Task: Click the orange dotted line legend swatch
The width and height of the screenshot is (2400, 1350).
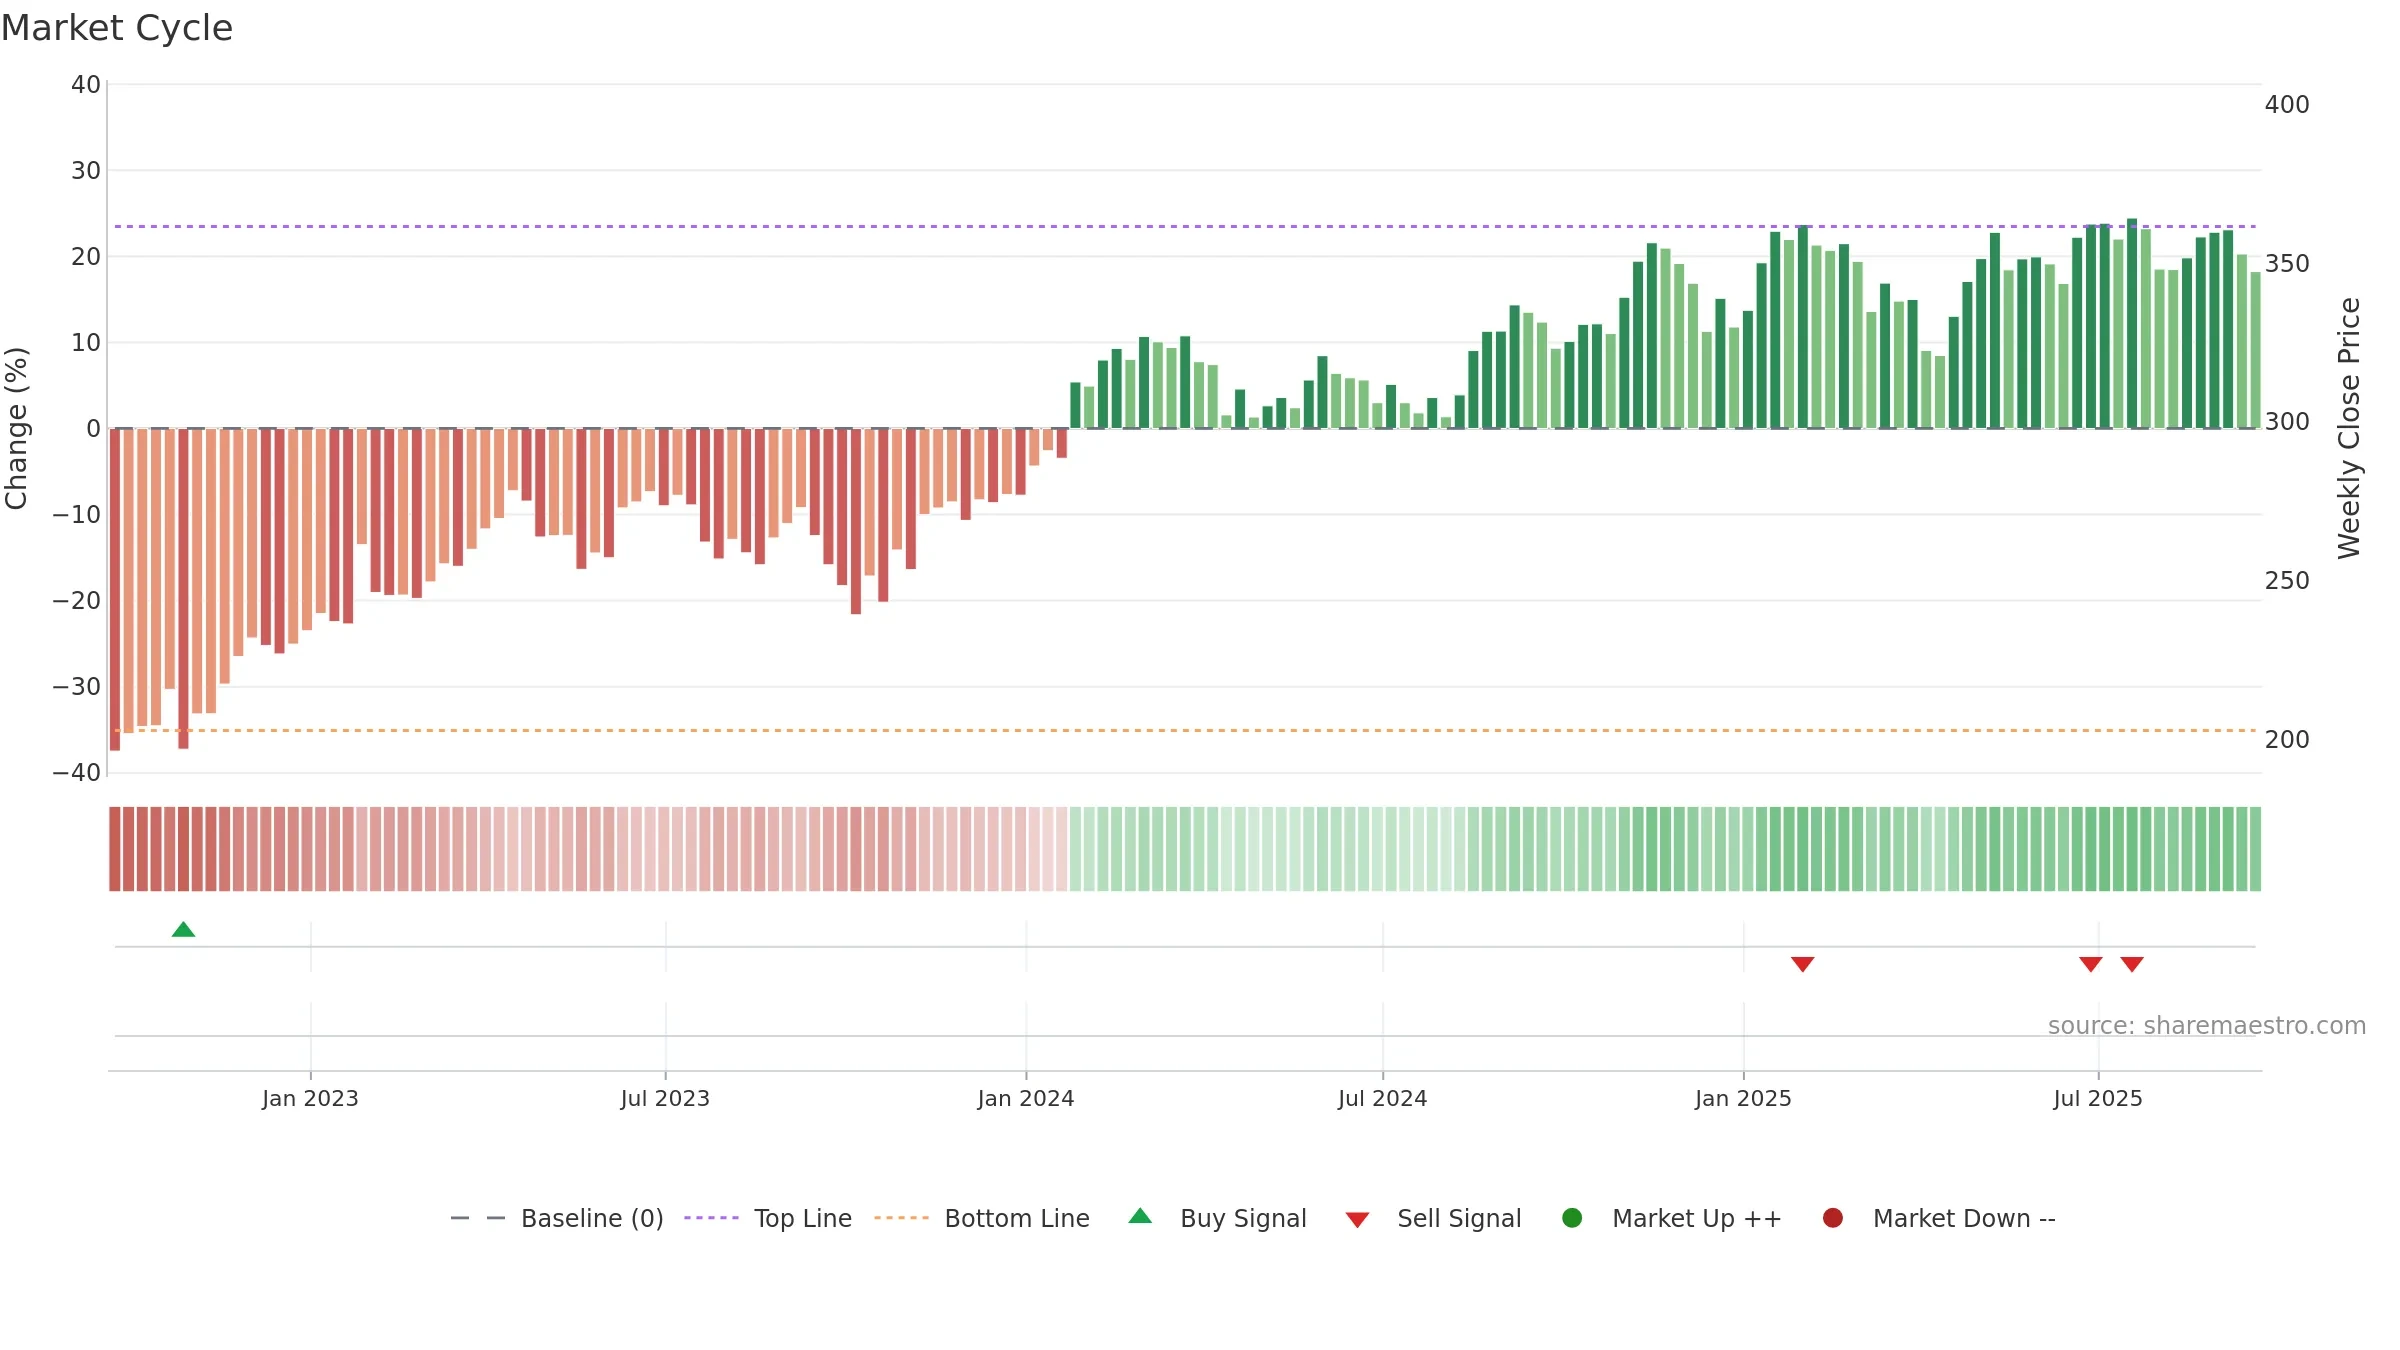Action: (x=901, y=1218)
